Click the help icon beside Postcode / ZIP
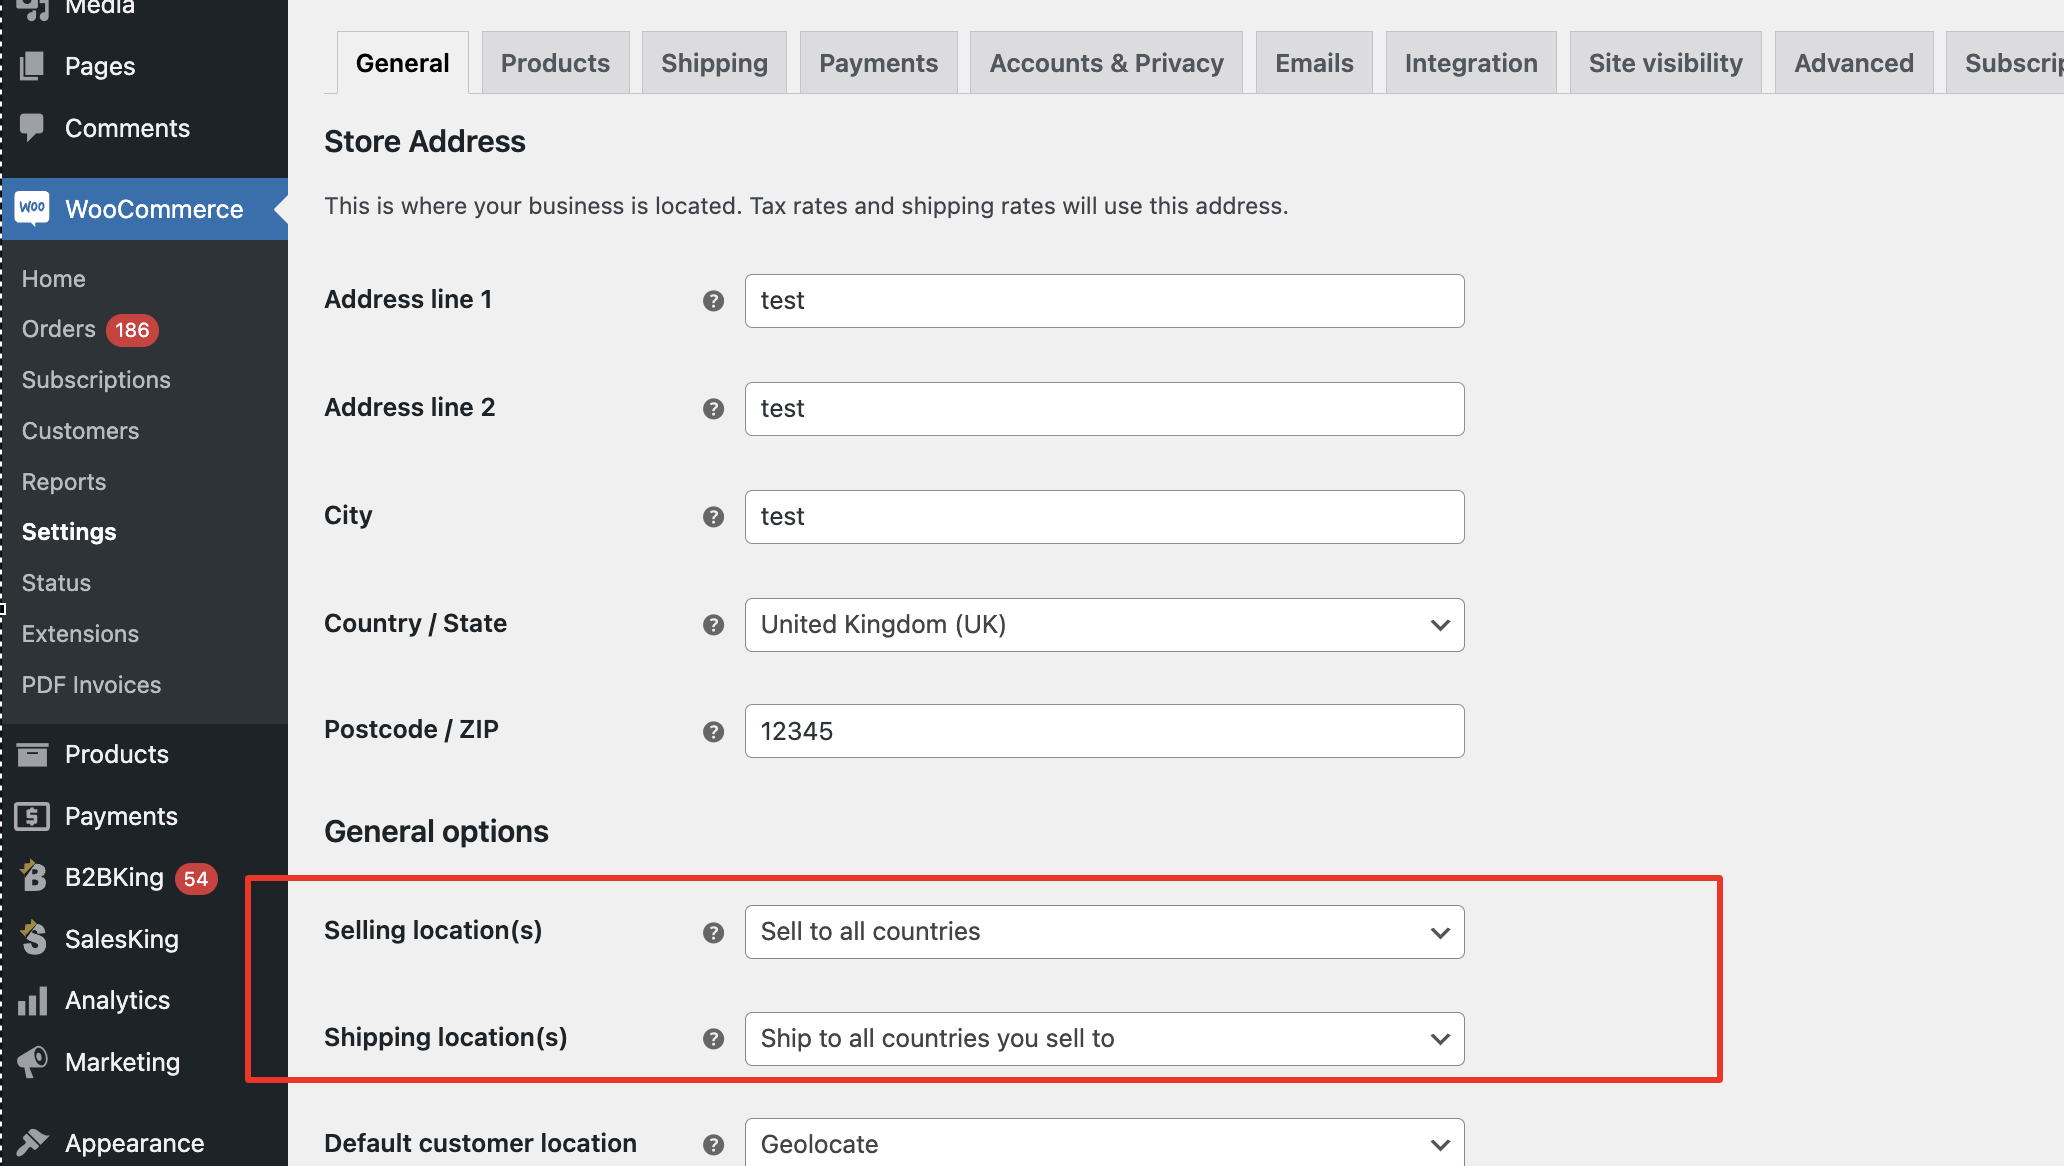 [x=713, y=732]
